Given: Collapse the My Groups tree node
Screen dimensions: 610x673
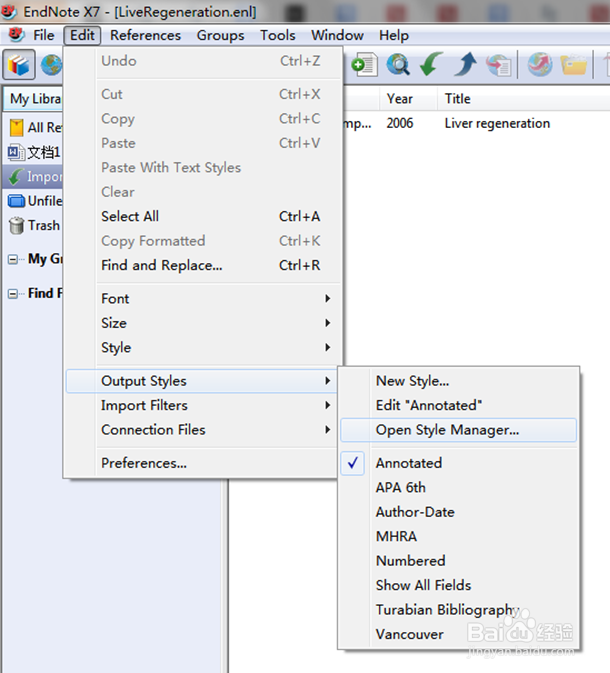Looking at the screenshot, I should pyautogui.click(x=13, y=259).
